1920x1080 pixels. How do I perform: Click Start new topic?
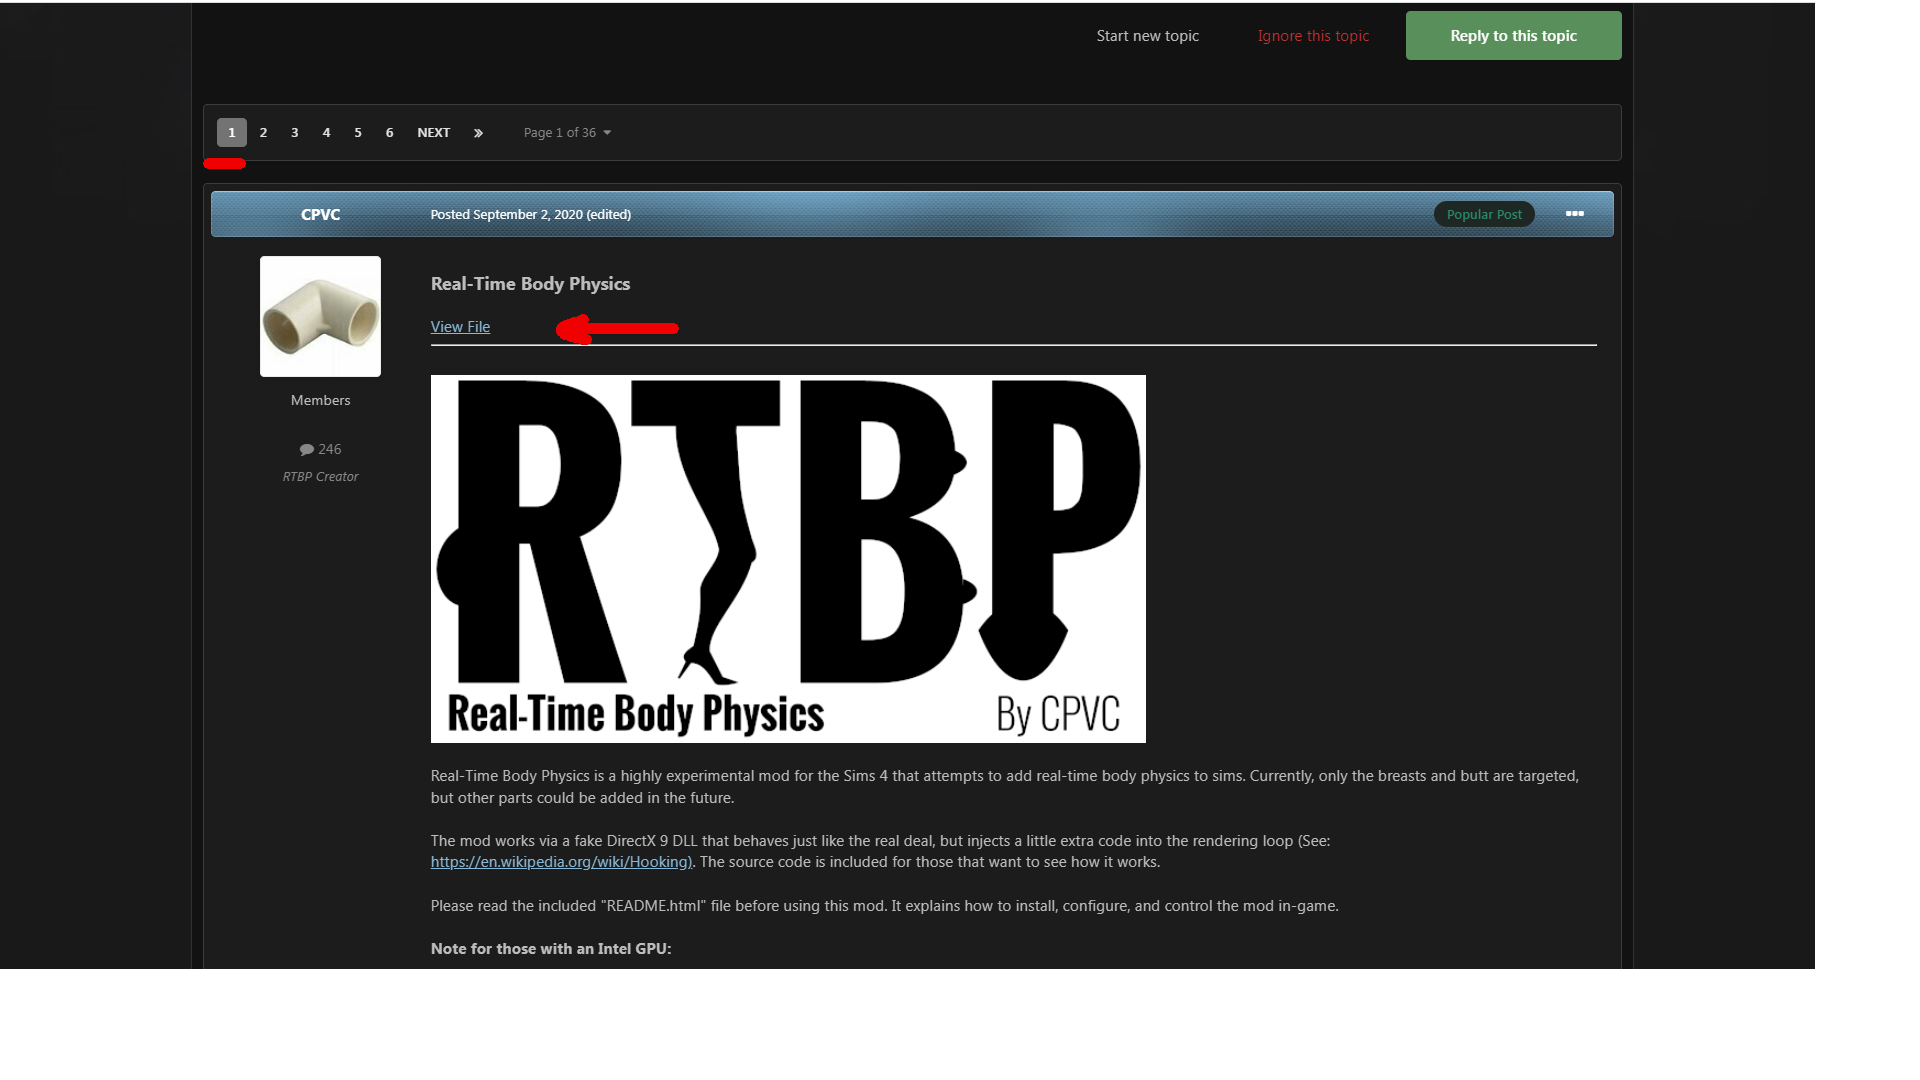pos(1147,36)
